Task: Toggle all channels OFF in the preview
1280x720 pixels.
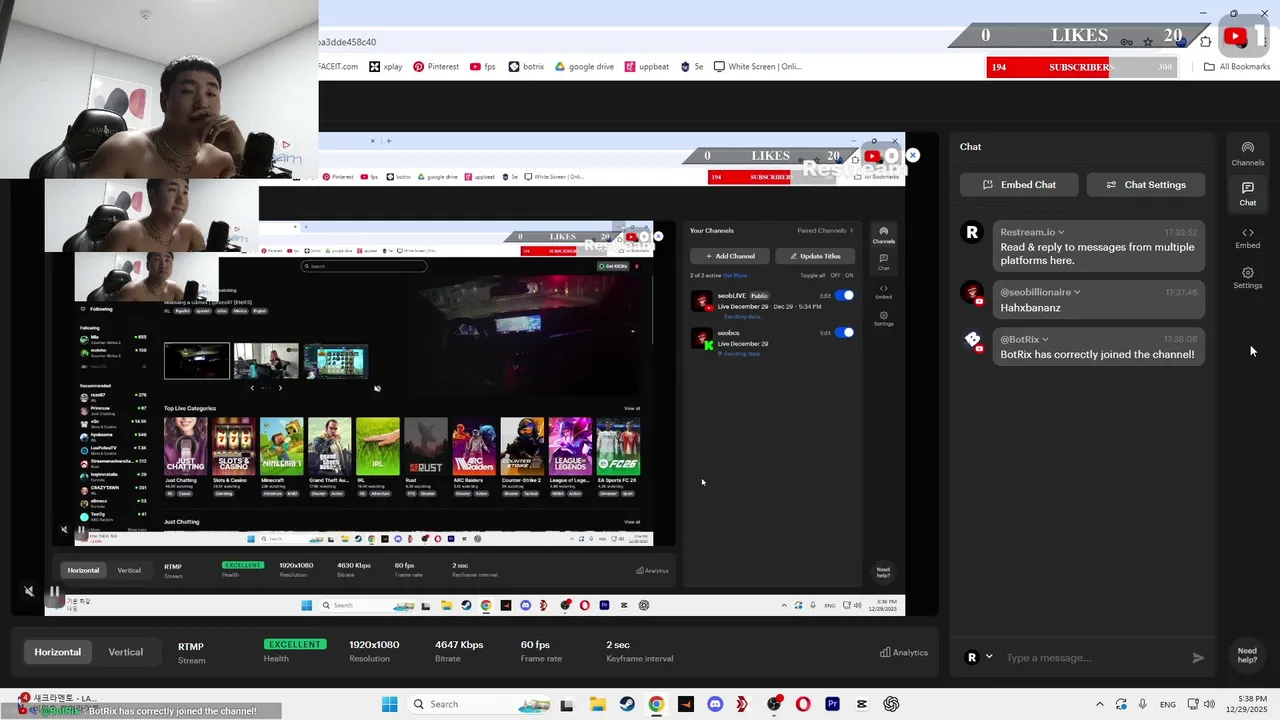Action: click(834, 275)
